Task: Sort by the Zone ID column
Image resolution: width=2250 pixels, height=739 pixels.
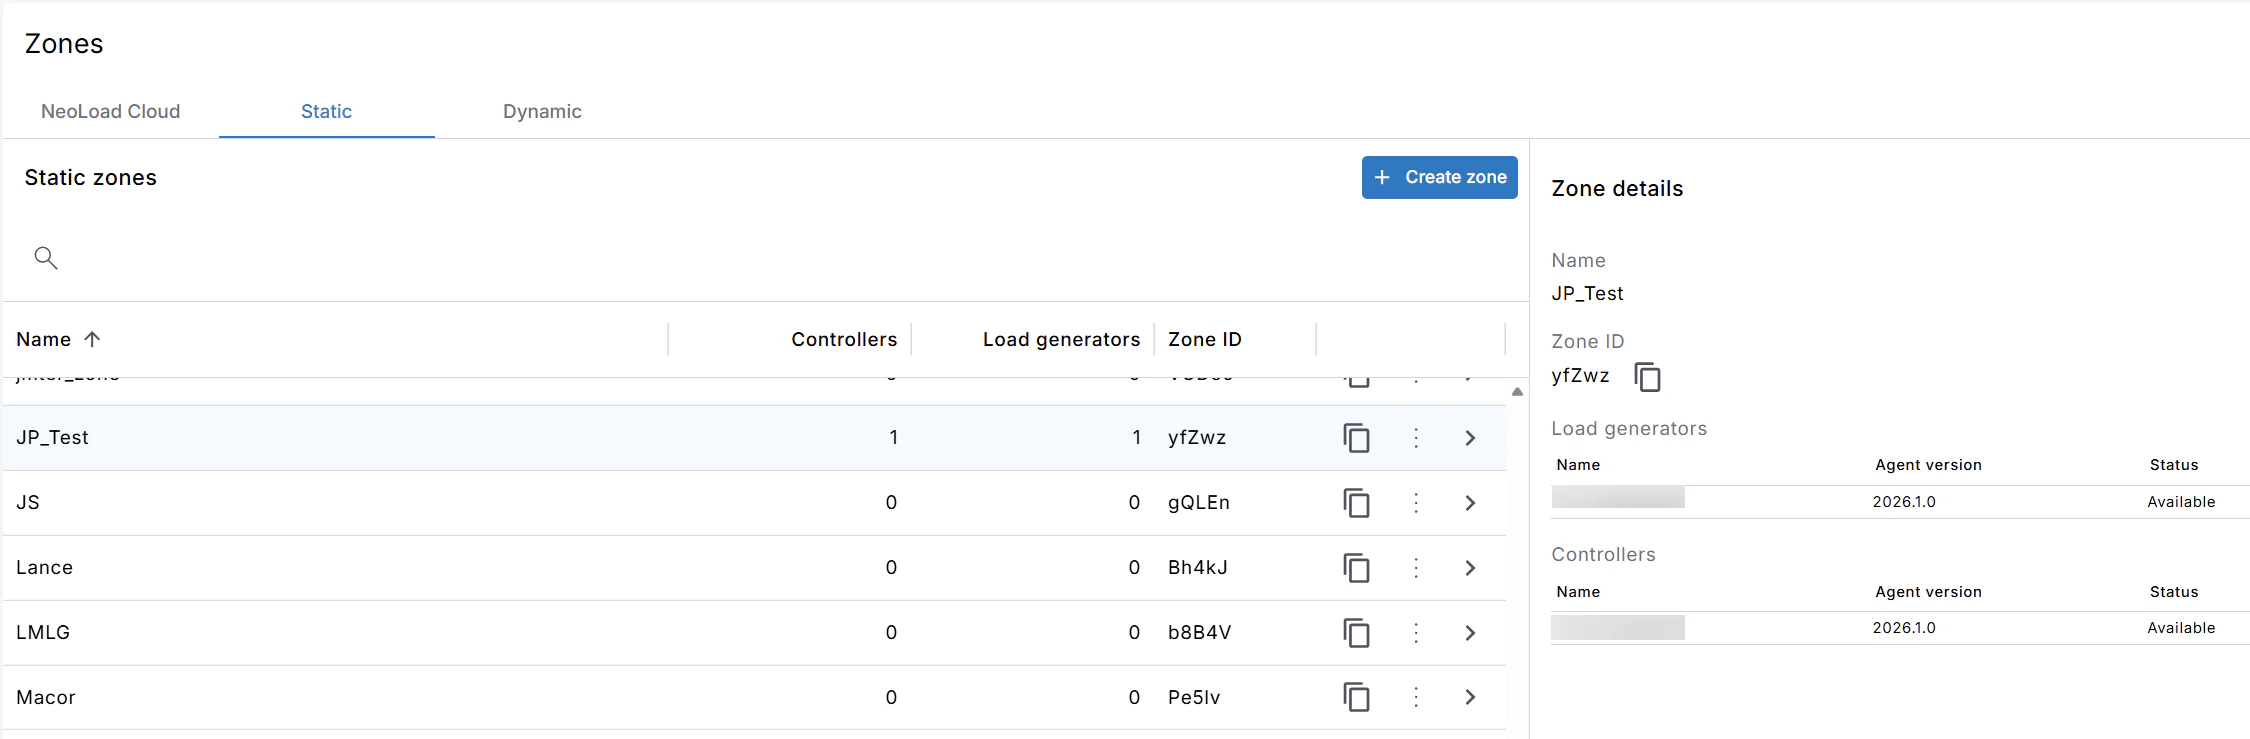Action: click(x=1204, y=339)
